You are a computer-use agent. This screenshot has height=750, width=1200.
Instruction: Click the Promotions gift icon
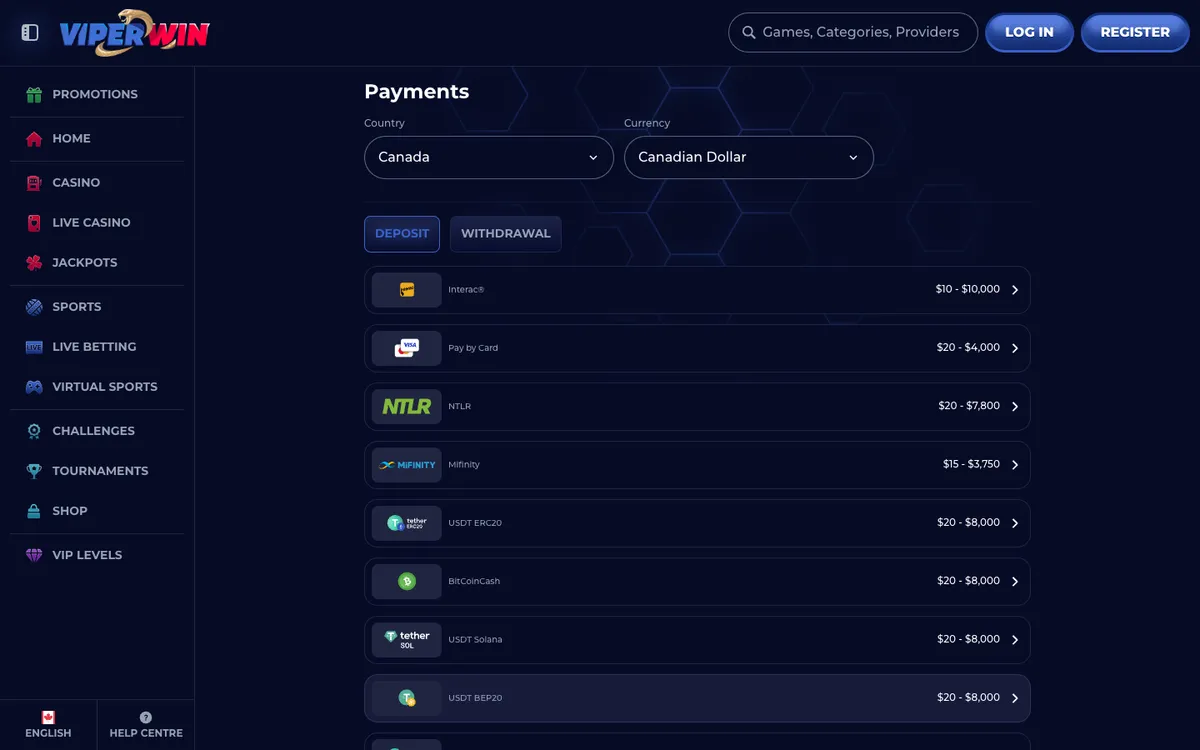[34, 95]
